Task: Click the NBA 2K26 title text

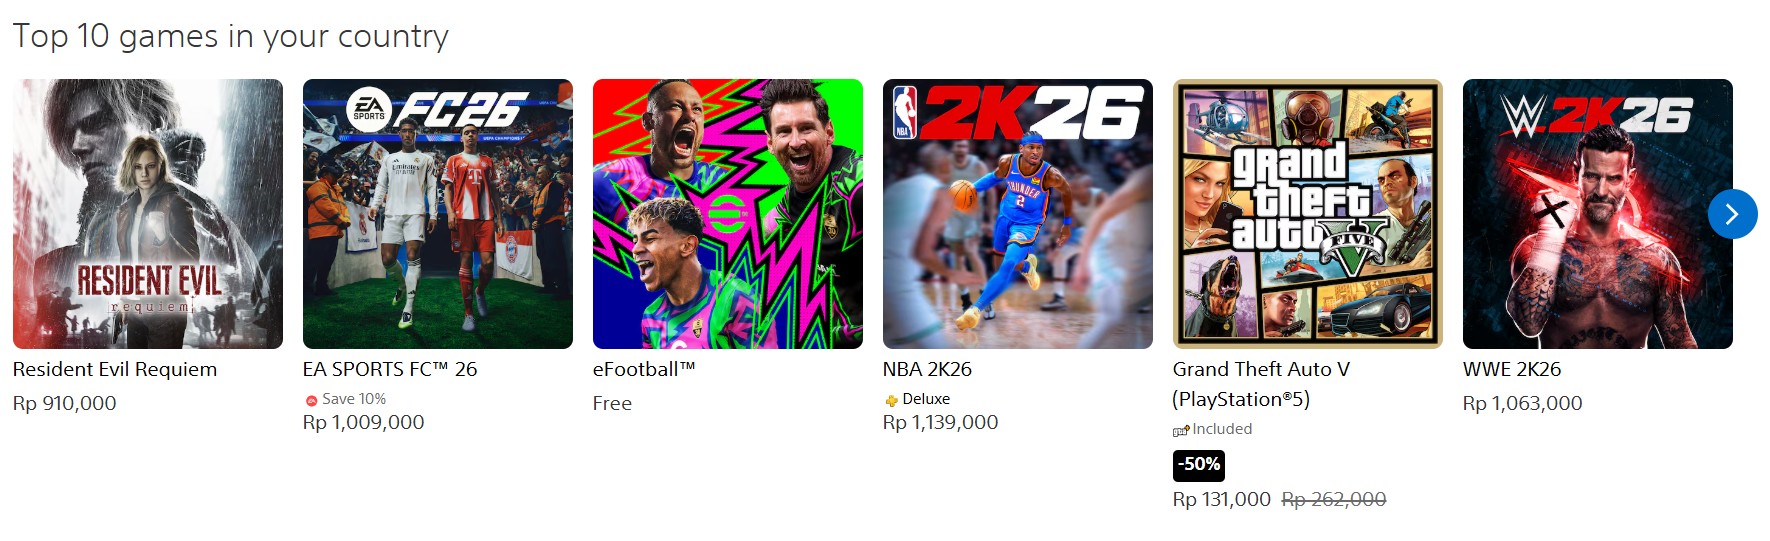Action: (x=927, y=369)
